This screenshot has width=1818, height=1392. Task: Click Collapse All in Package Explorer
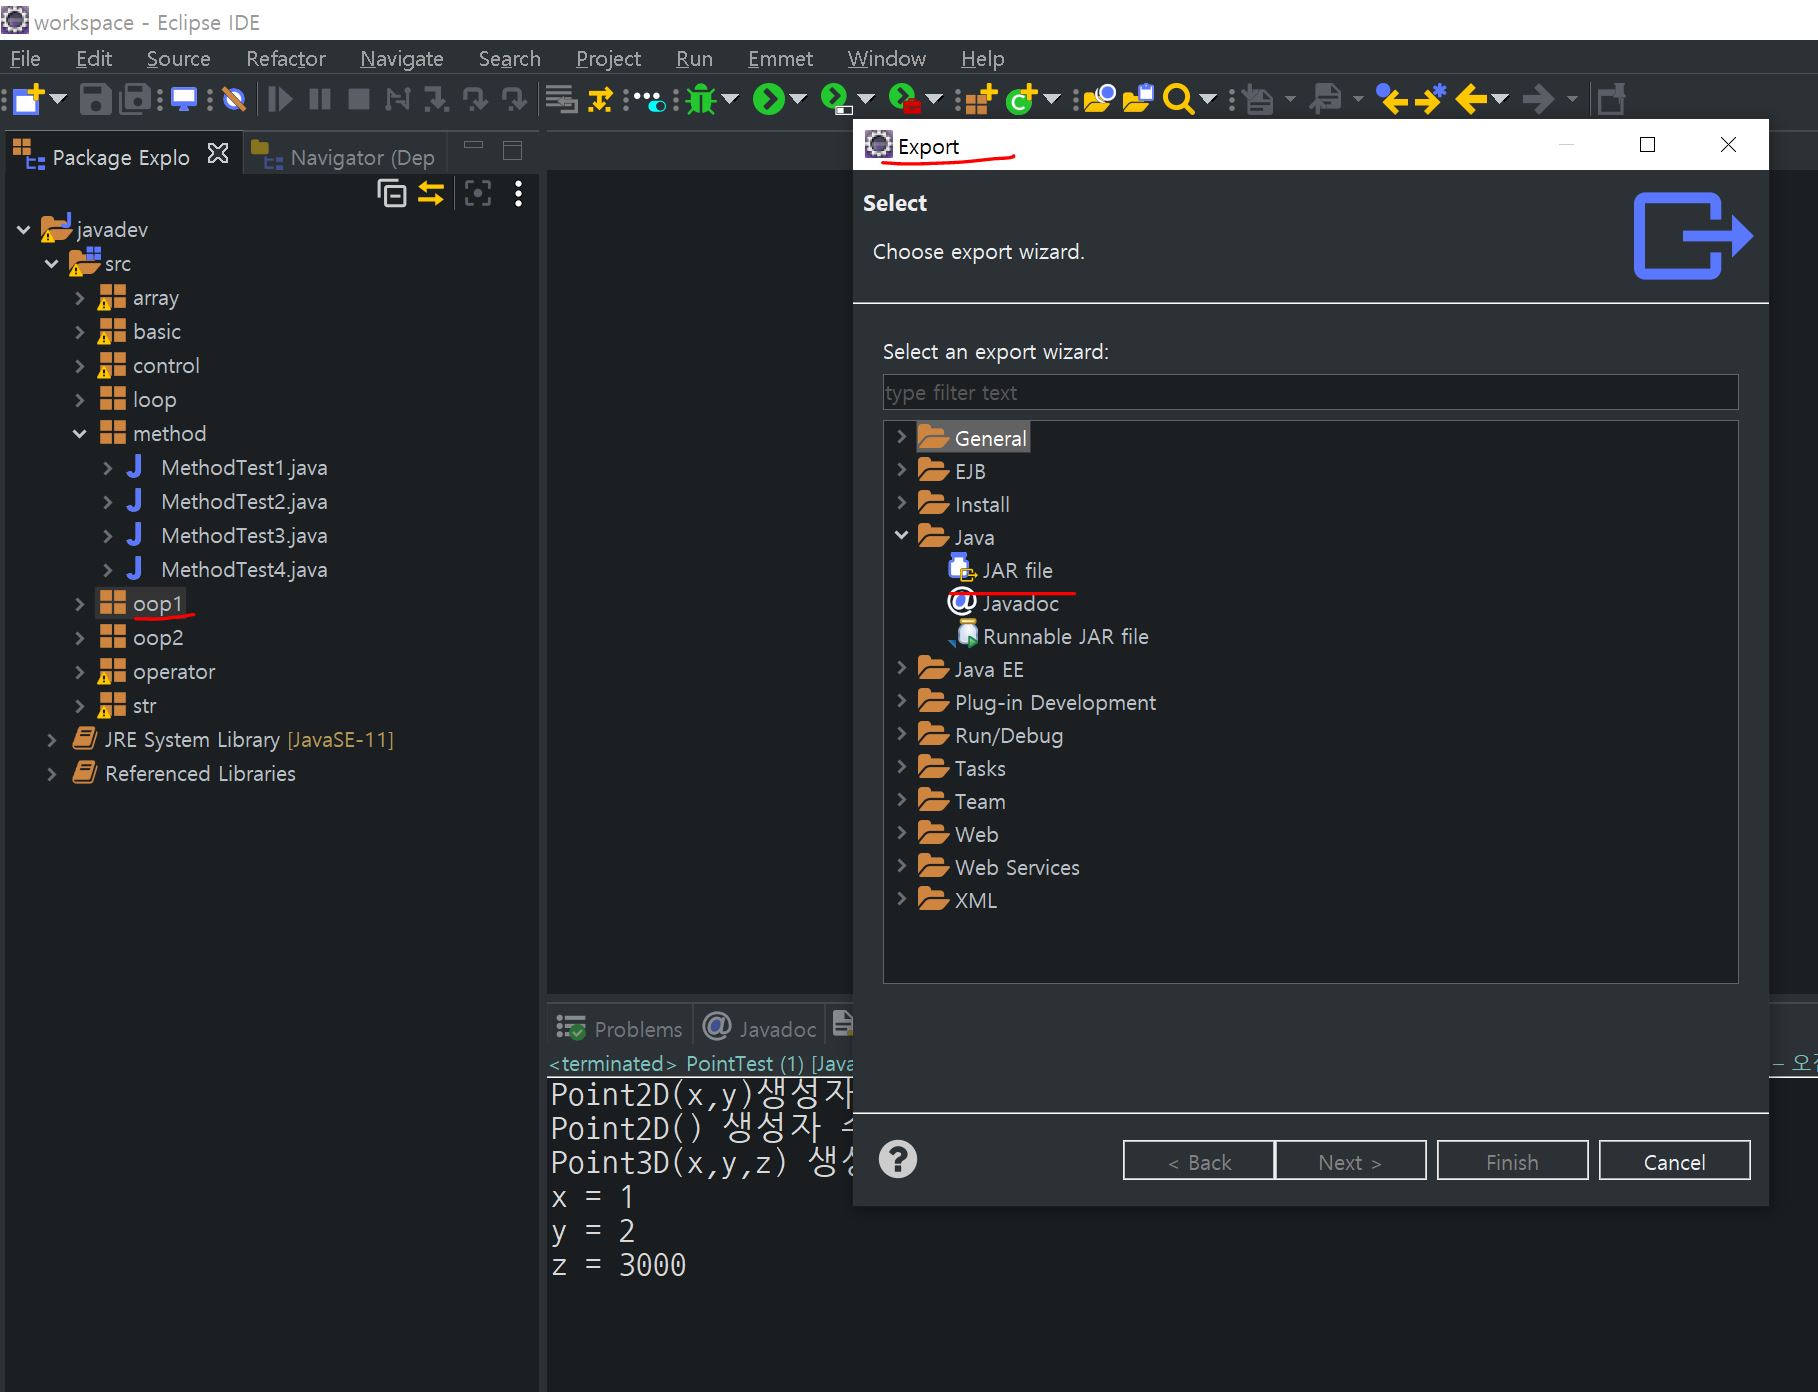click(x=392, y=193)
